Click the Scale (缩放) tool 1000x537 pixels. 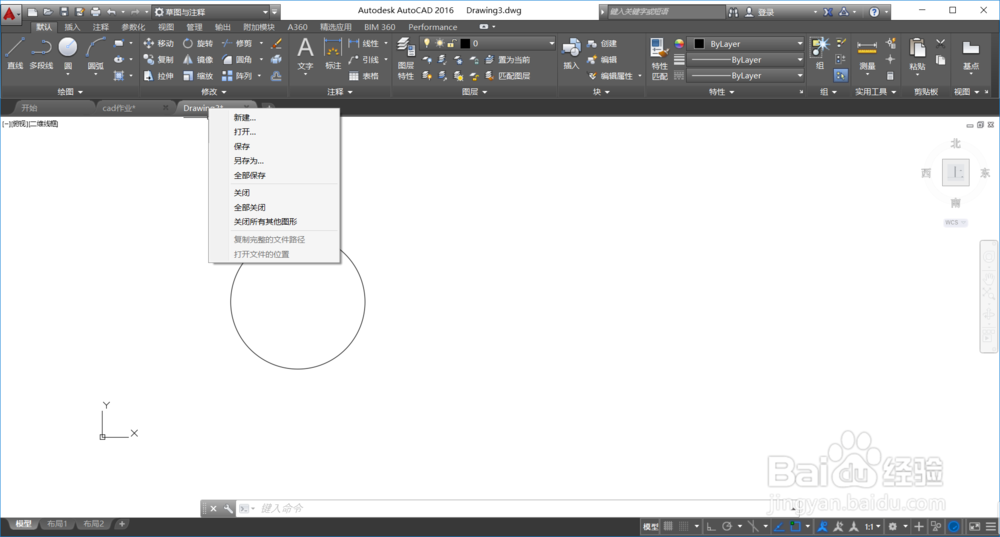[x=198, y=76]
